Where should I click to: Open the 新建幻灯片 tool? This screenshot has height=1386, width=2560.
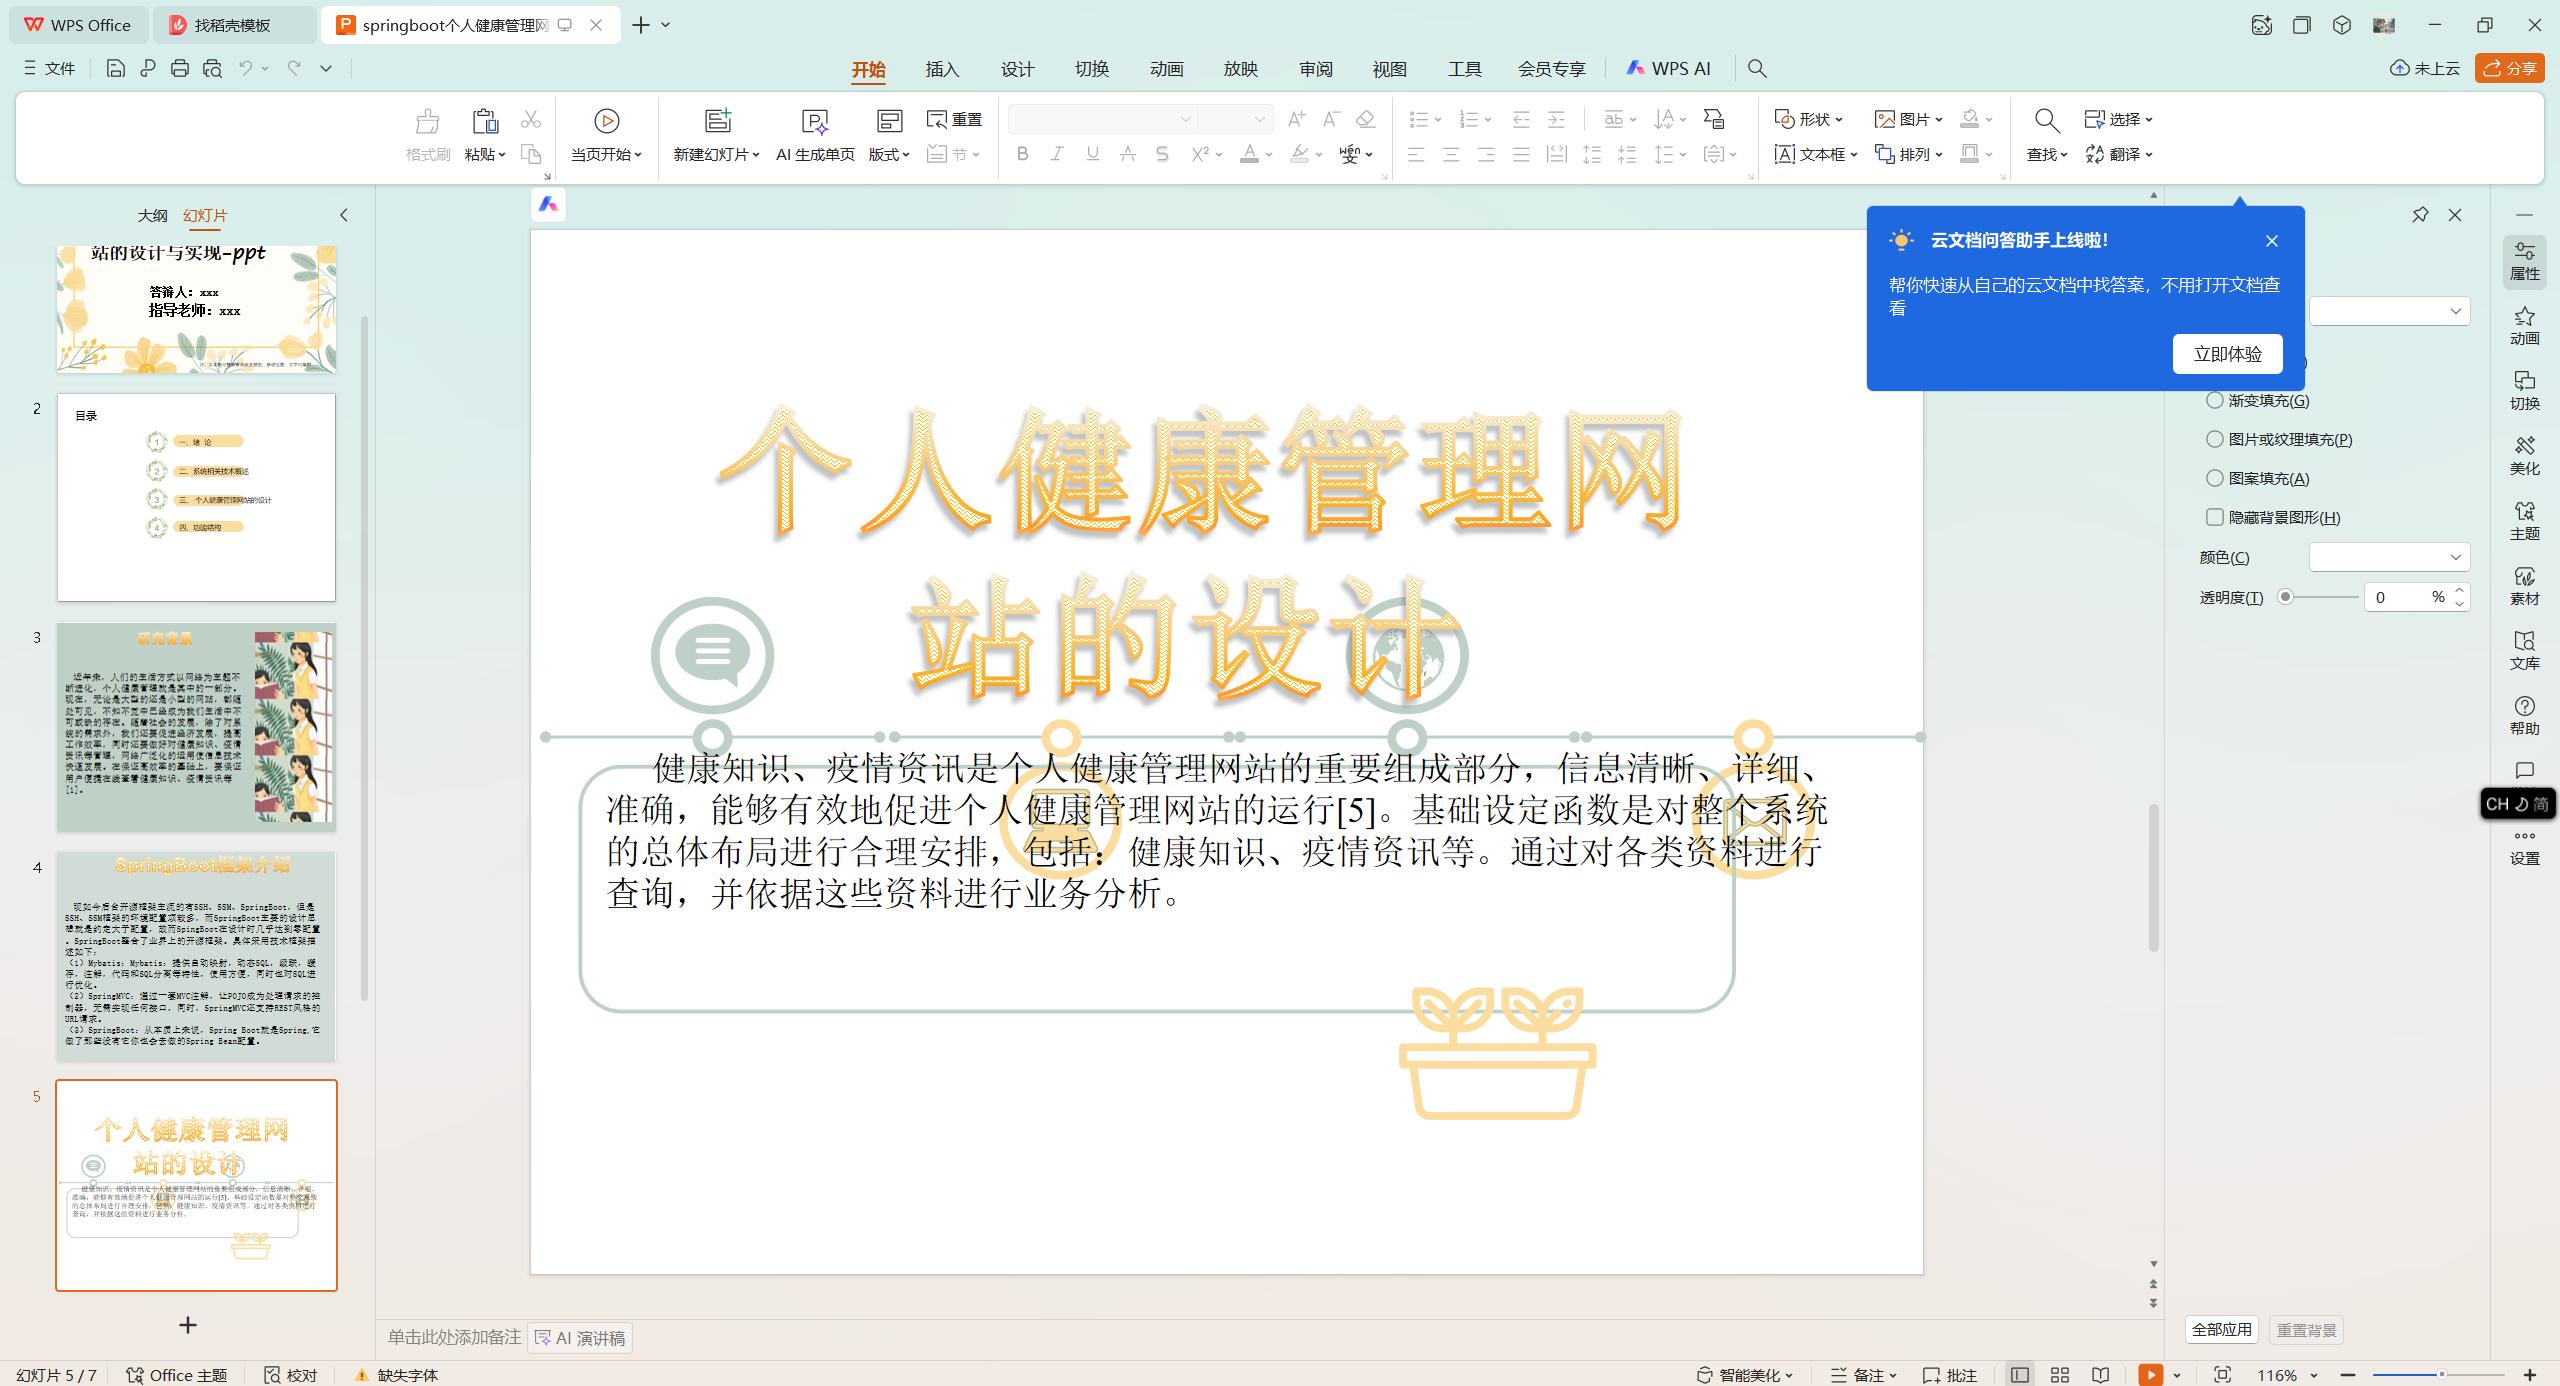pos(714,133)
